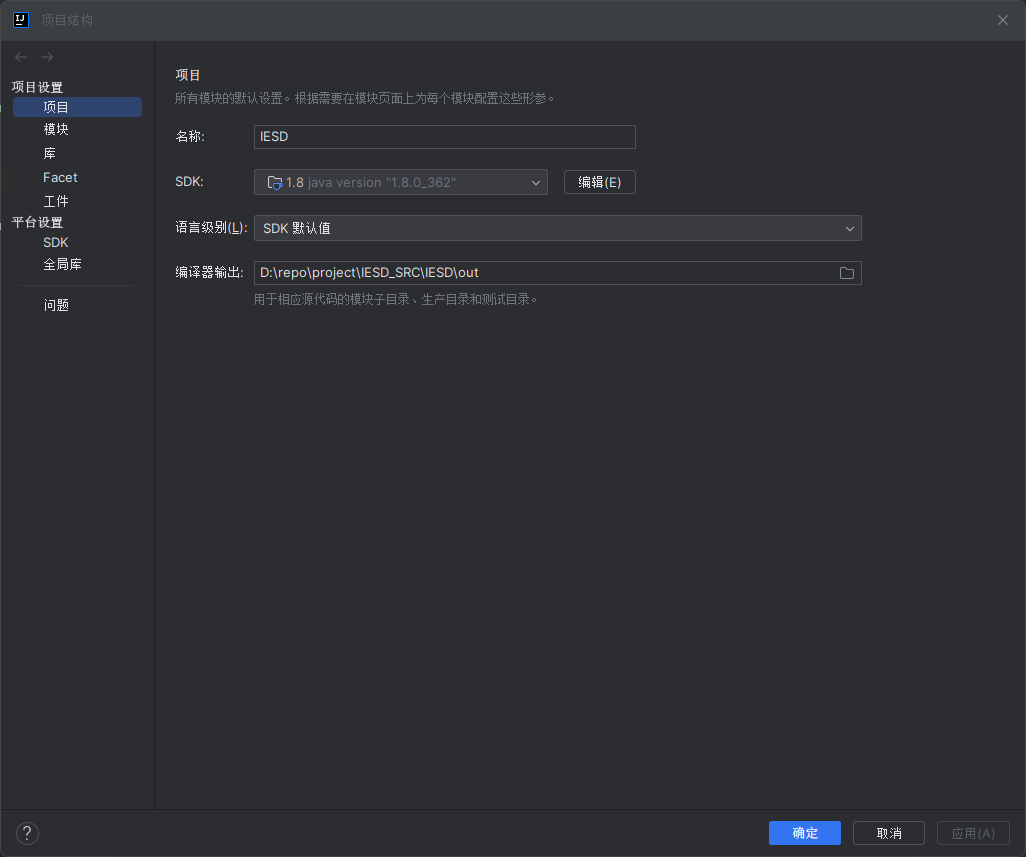The image size is (1026, 857).
Task: Click the 编辑(E) button
Action: click(599, 183)
